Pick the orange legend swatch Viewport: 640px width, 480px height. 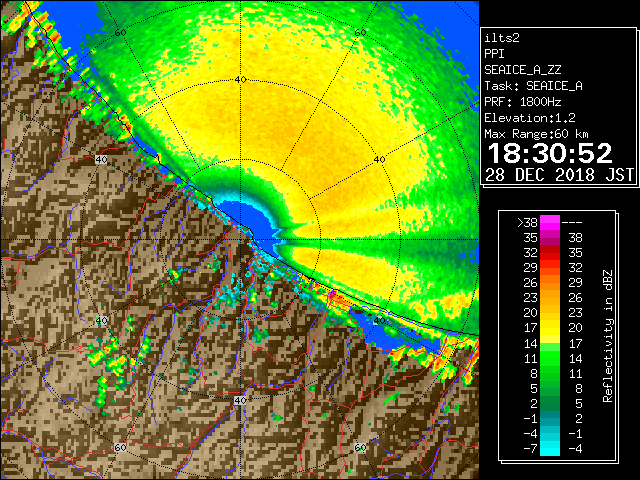click(550, 283)
